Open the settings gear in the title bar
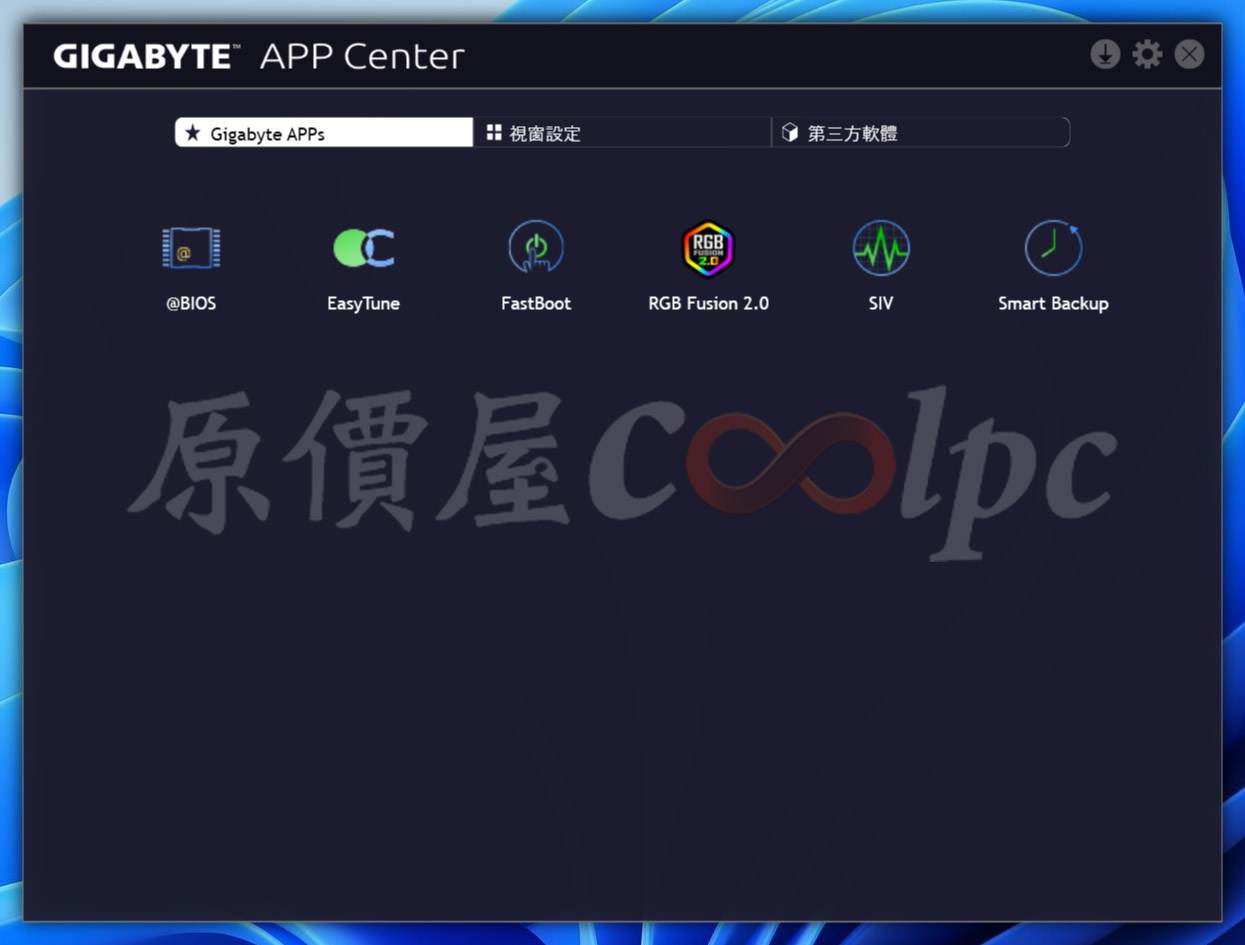1245x945 pixels. click(x=1147, y=54)
